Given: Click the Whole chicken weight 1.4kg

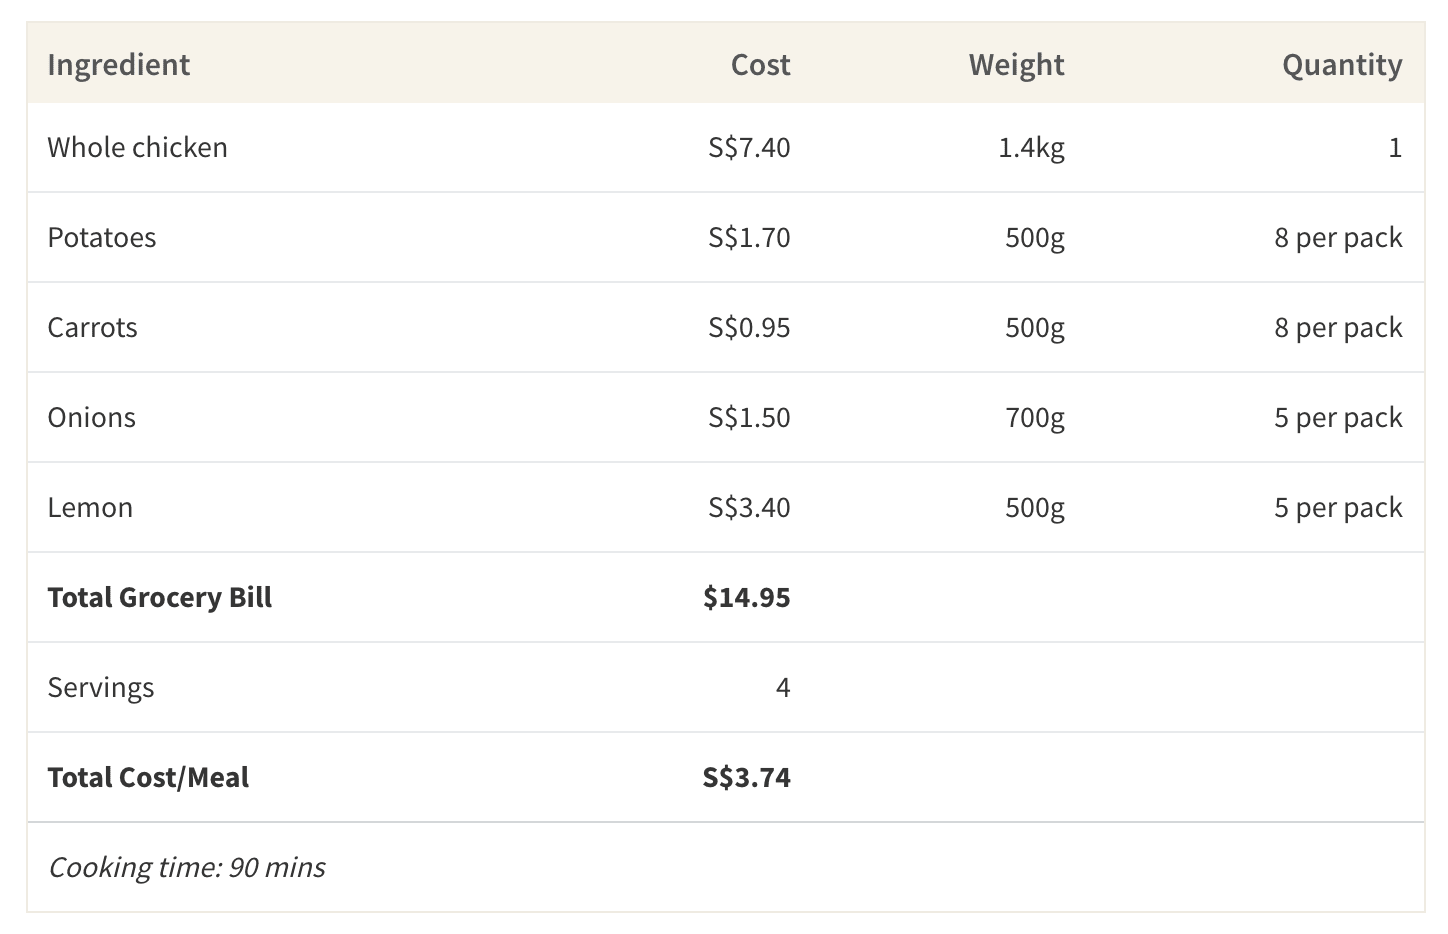Looking at the screenshot, I should pyautogui.click(x=1031, y=148).
